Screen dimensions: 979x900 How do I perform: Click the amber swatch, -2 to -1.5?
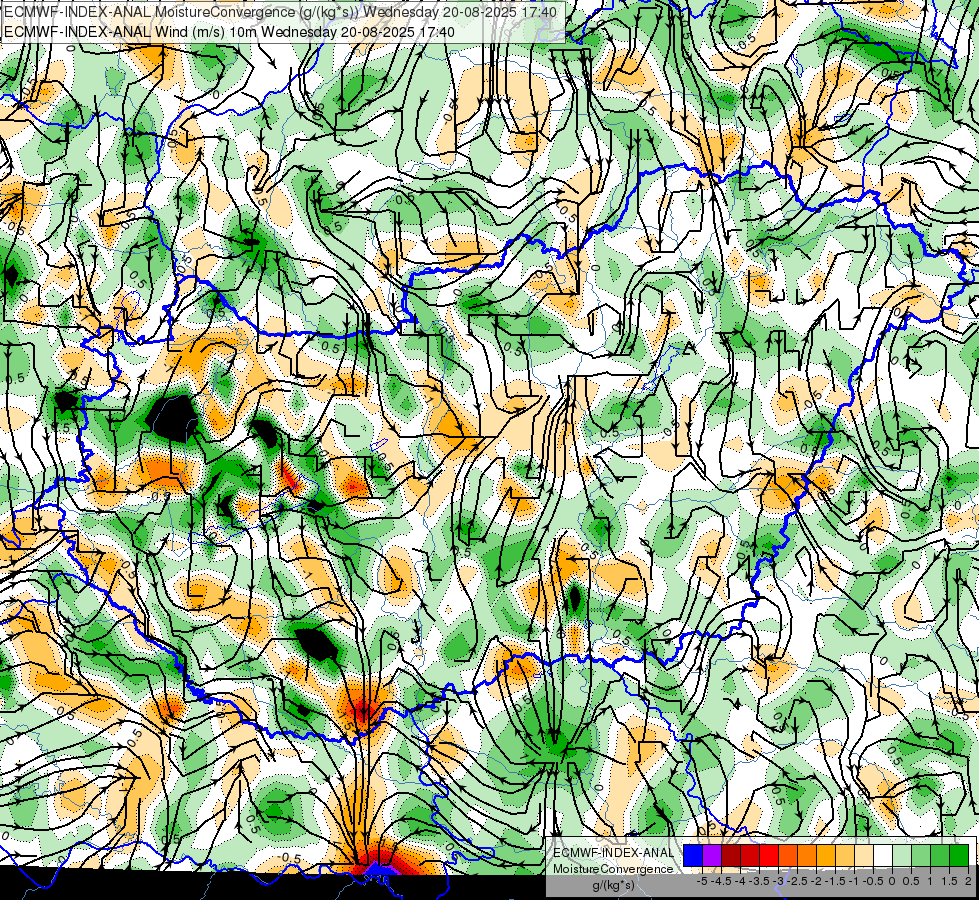click(x=826, y=855)
